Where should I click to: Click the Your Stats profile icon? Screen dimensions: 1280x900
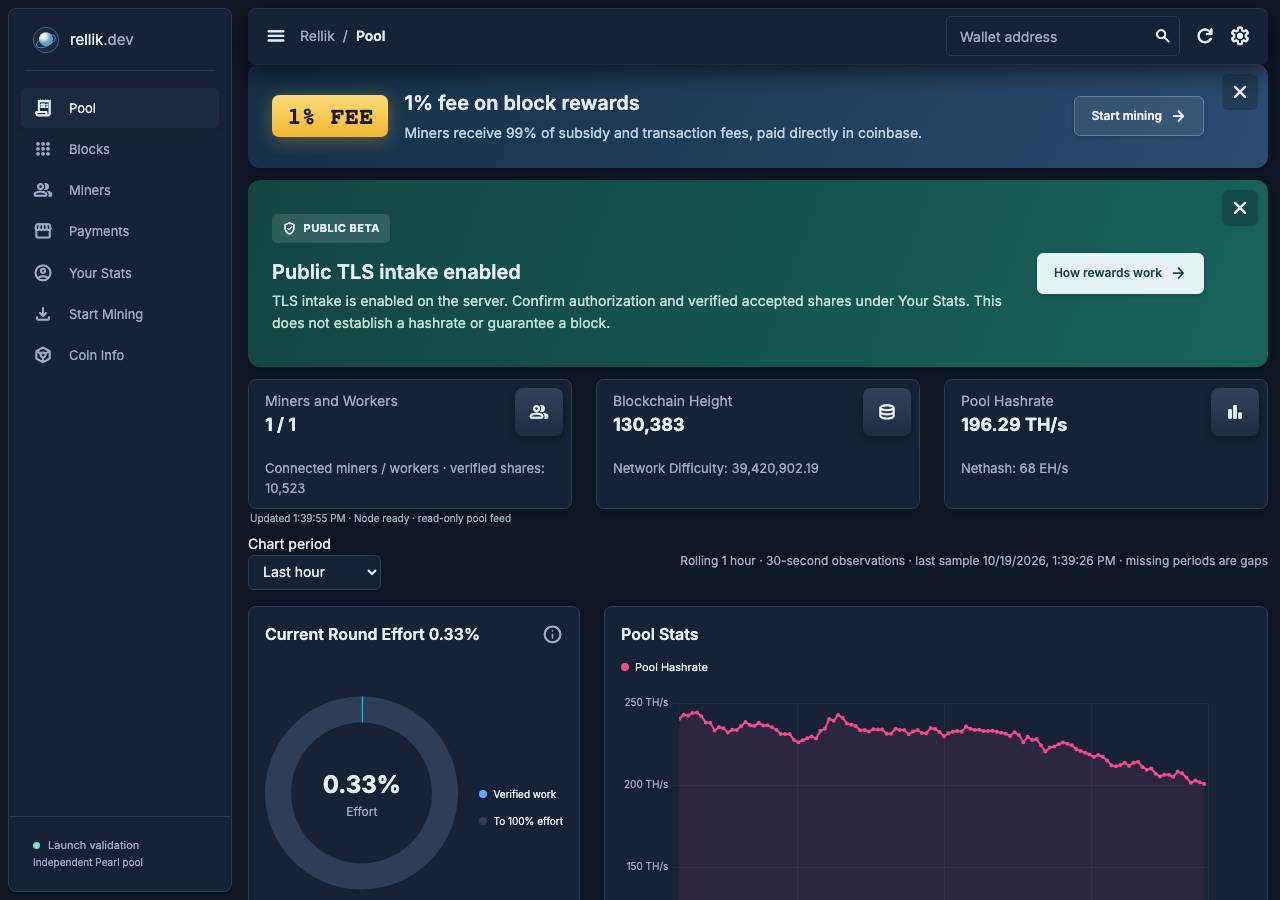coord(43,273)
